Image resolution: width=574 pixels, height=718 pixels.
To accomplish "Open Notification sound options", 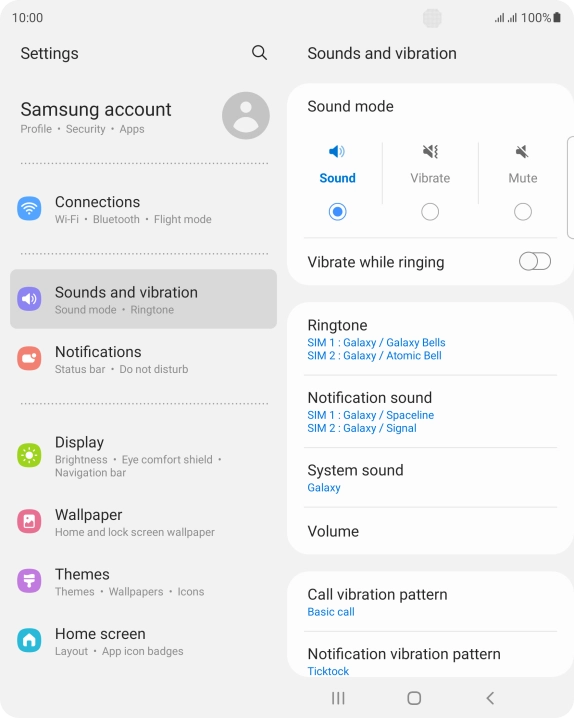I will tap(430, 412).
